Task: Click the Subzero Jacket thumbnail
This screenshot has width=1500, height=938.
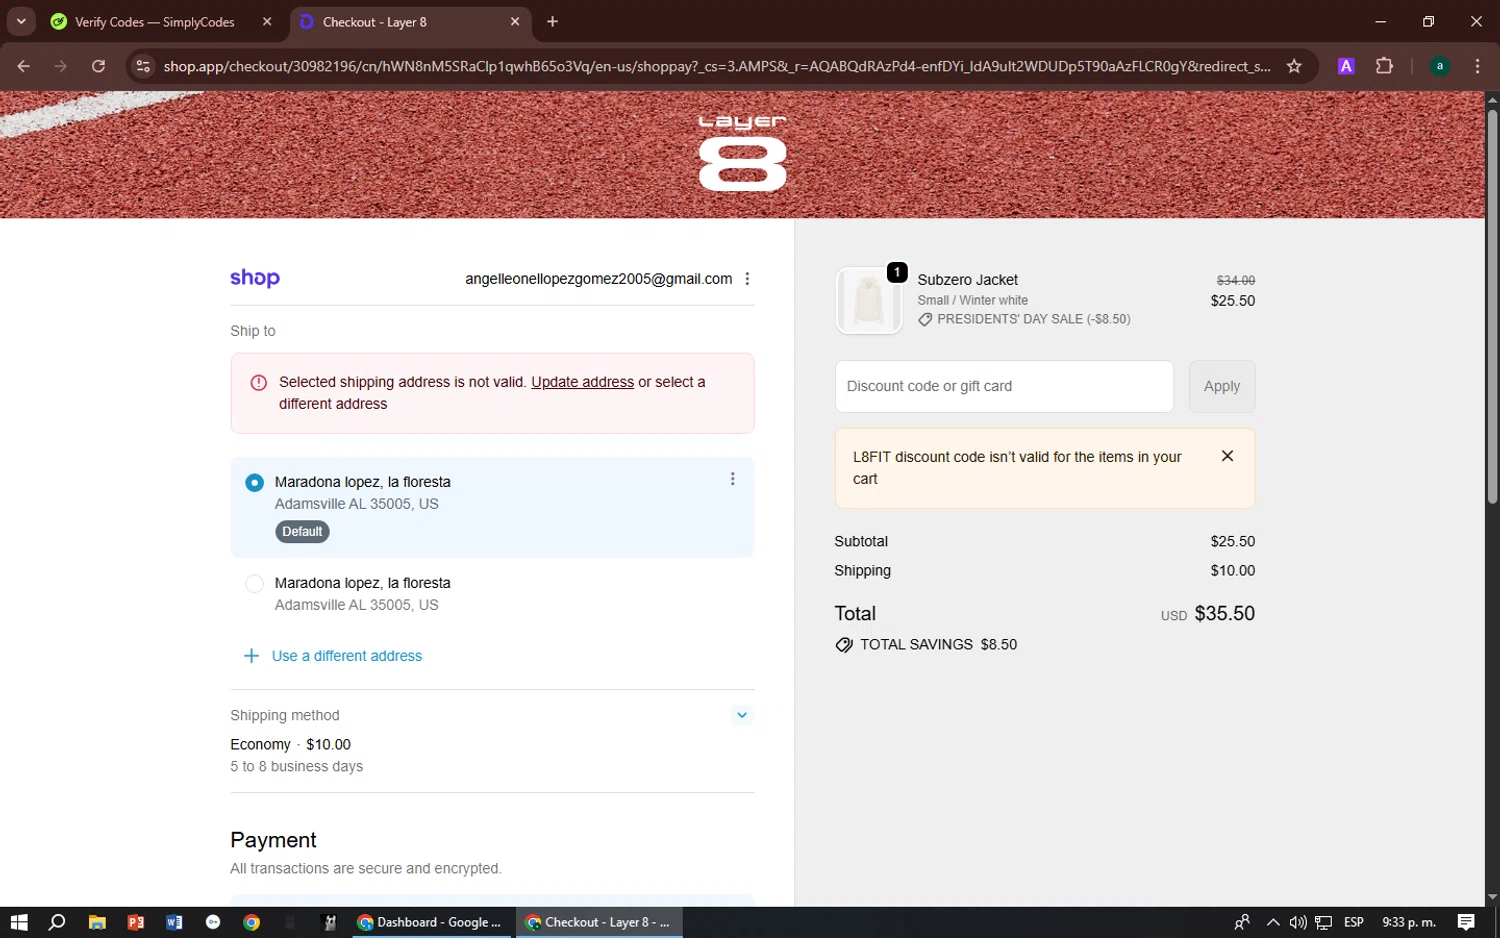Action: pos(868,300)
